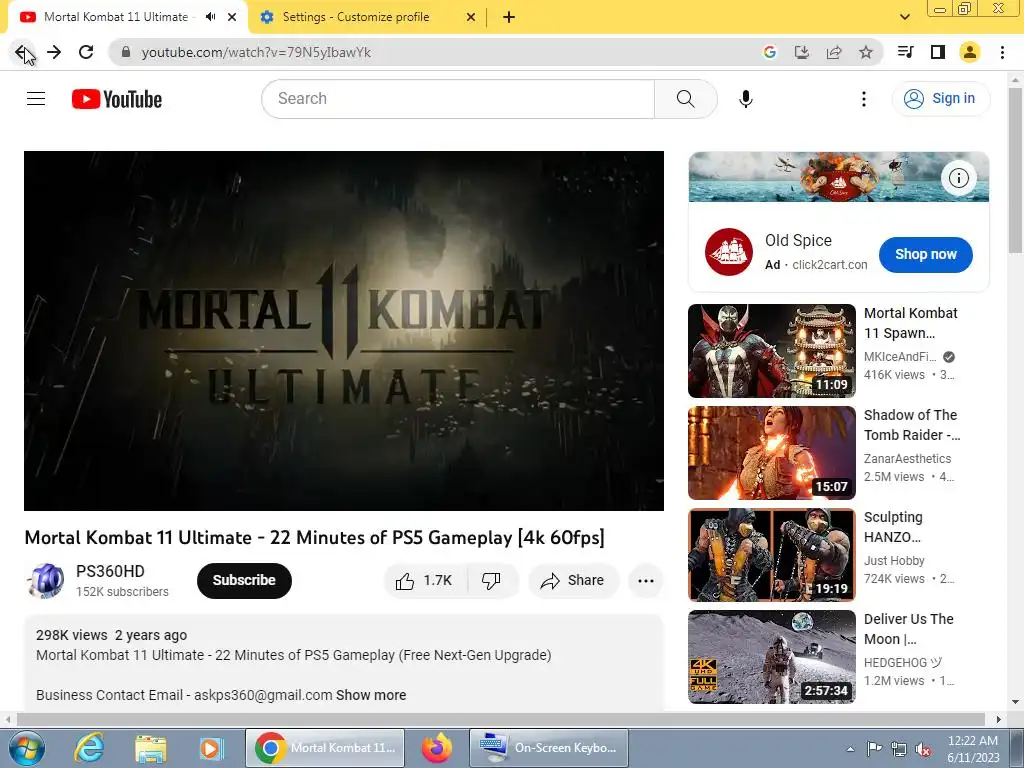Click the Old Spice ship logo
This screenshot has height=768, width=1024.
[x=729, y=252]
